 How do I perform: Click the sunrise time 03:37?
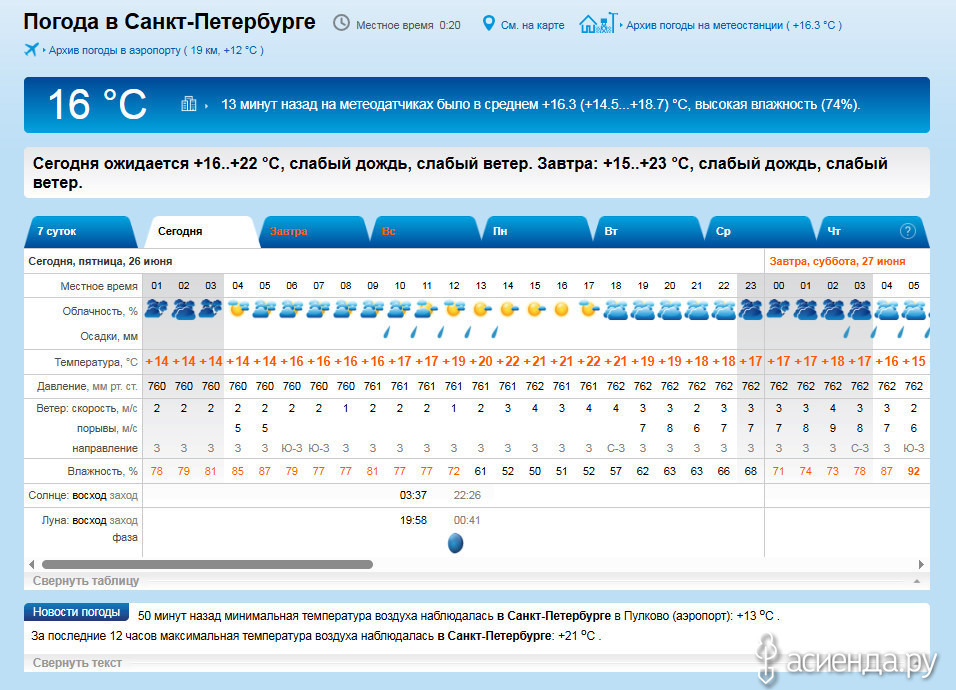413,495
